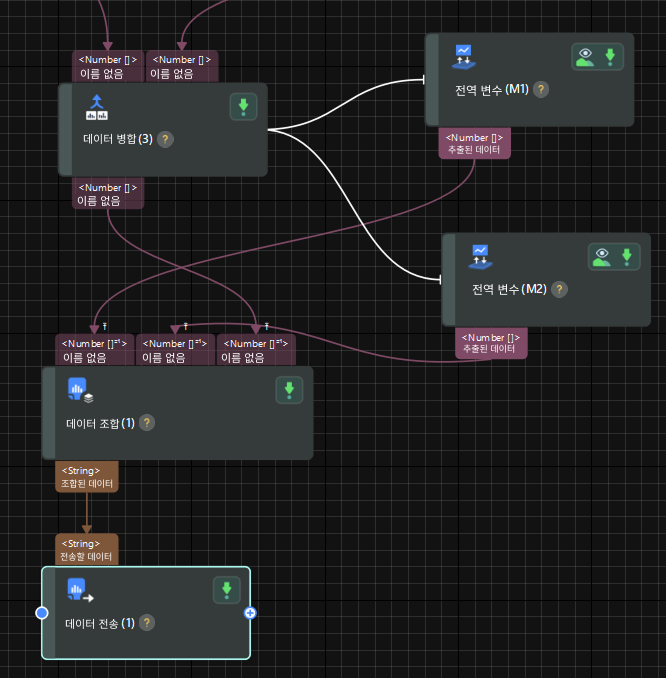
Task: Click the green run arrow on 데이터 조합 (1)
Action: pos(289,390)
